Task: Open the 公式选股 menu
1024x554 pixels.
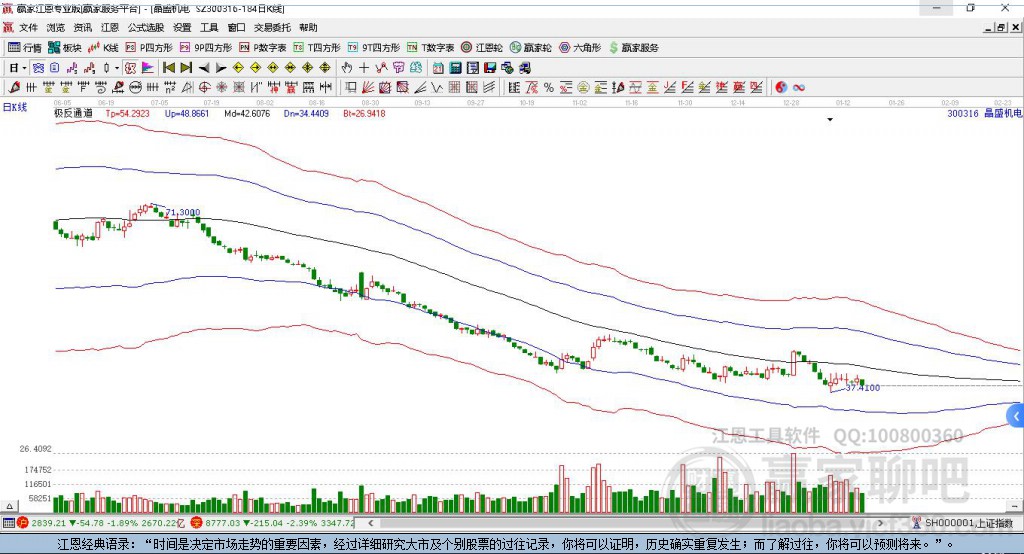Action: (x=146, y=27)
